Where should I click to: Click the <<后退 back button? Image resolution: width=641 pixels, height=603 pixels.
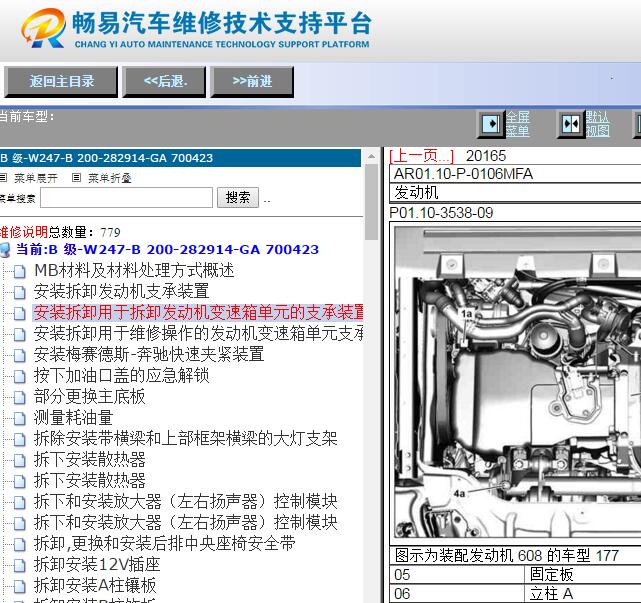point(164,82)
